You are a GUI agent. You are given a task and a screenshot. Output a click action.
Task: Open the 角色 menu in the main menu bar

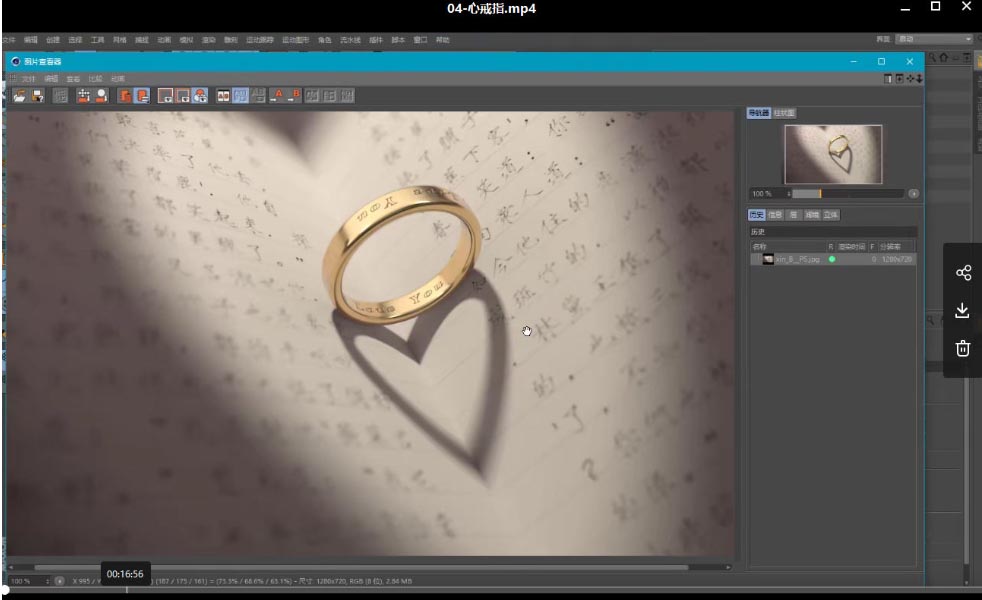point(324,39)
